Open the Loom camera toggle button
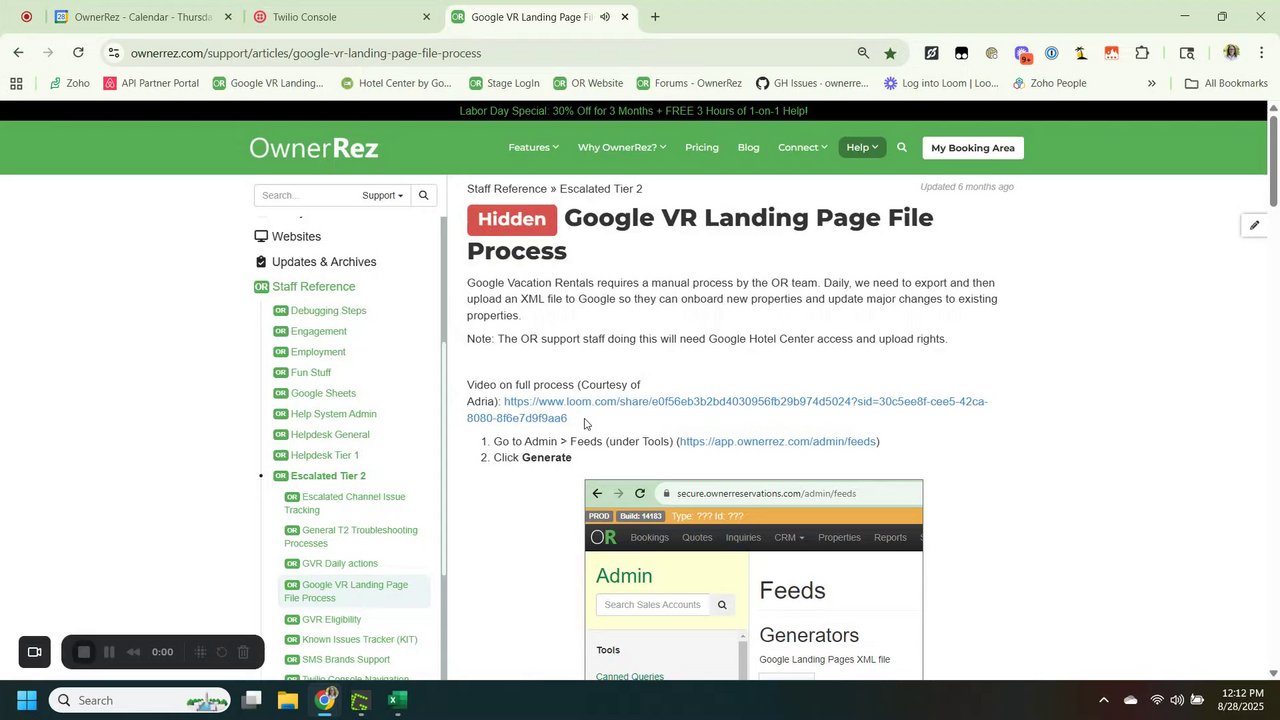Viewport: 1280px width, 720px height. [34, 652]
